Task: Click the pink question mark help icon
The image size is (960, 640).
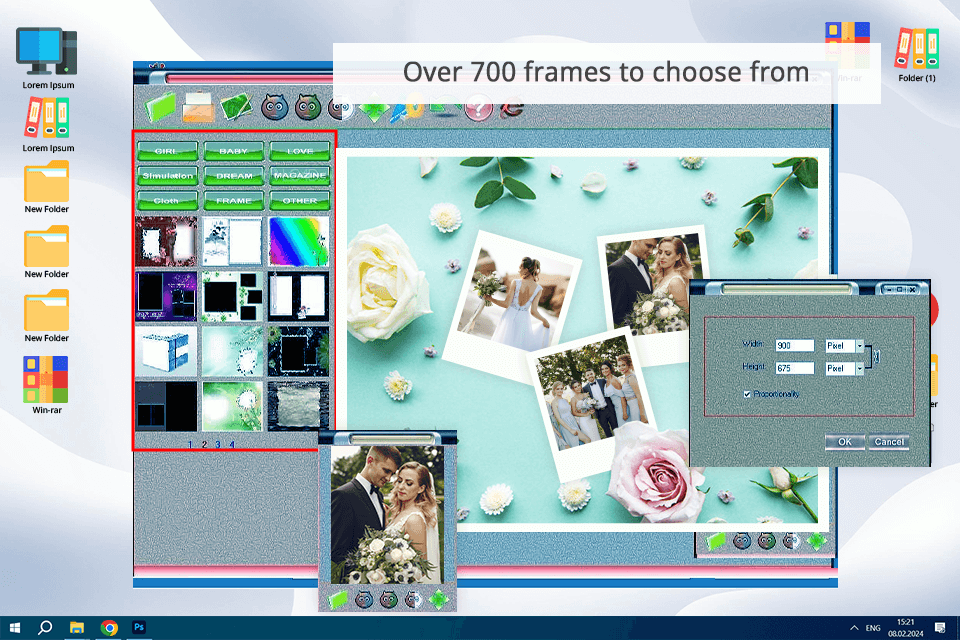Action: tap(478, 109)
